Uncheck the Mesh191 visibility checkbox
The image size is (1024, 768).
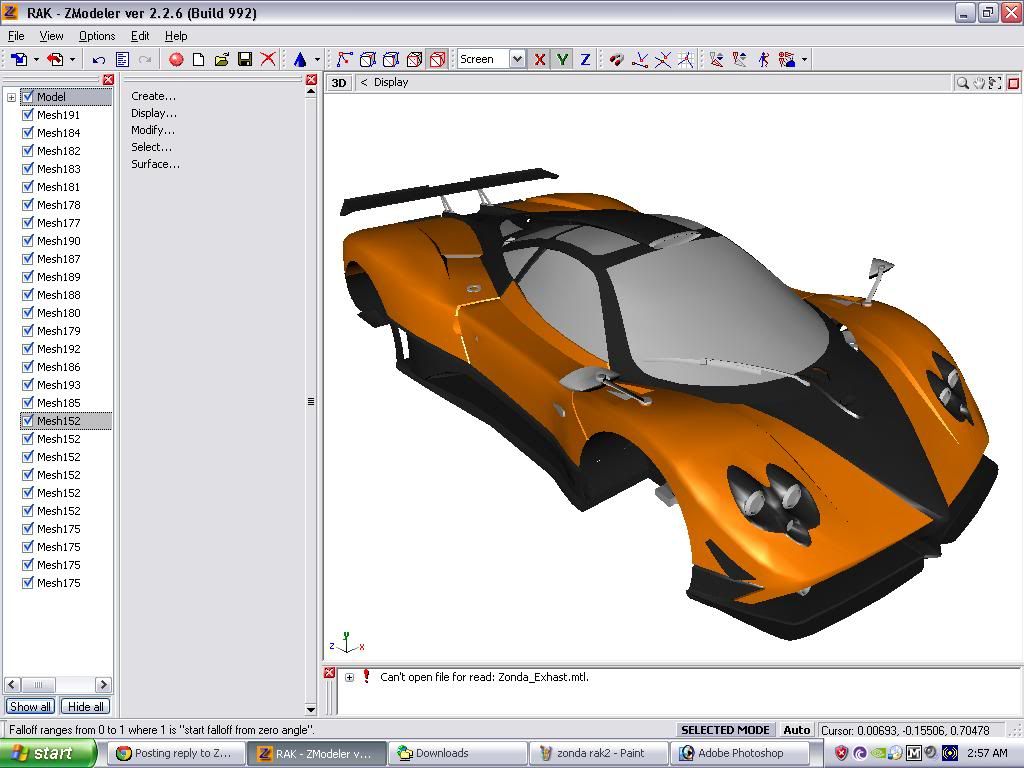click(28, 115)
